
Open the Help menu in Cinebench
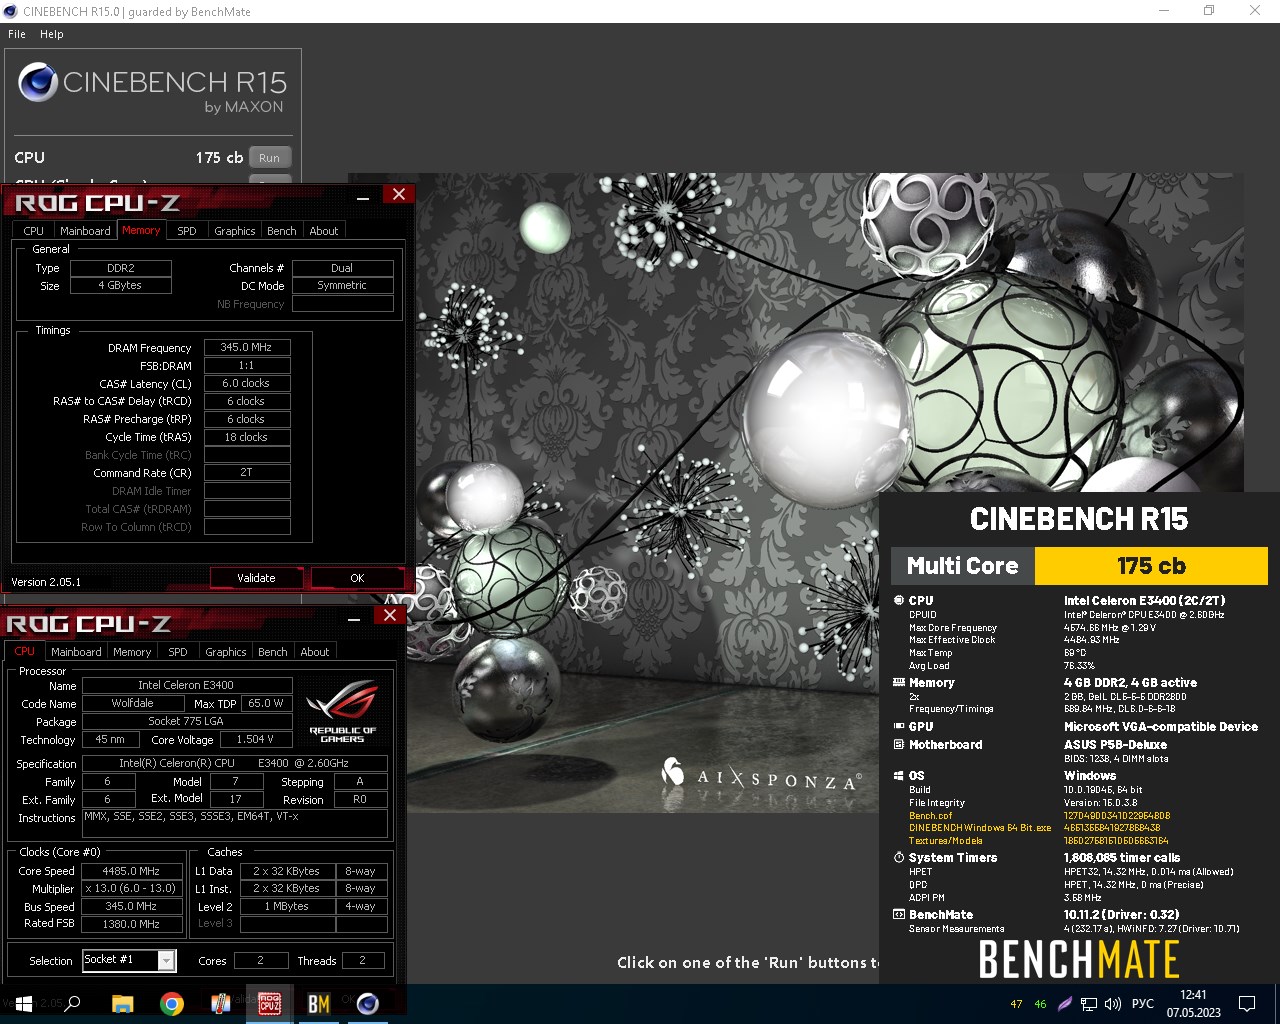[52, 34]
